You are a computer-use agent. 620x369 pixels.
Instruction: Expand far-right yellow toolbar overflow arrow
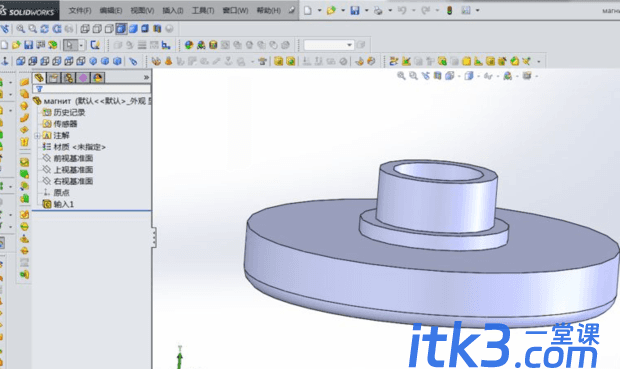pyautogui.click(x=539, y=61)
